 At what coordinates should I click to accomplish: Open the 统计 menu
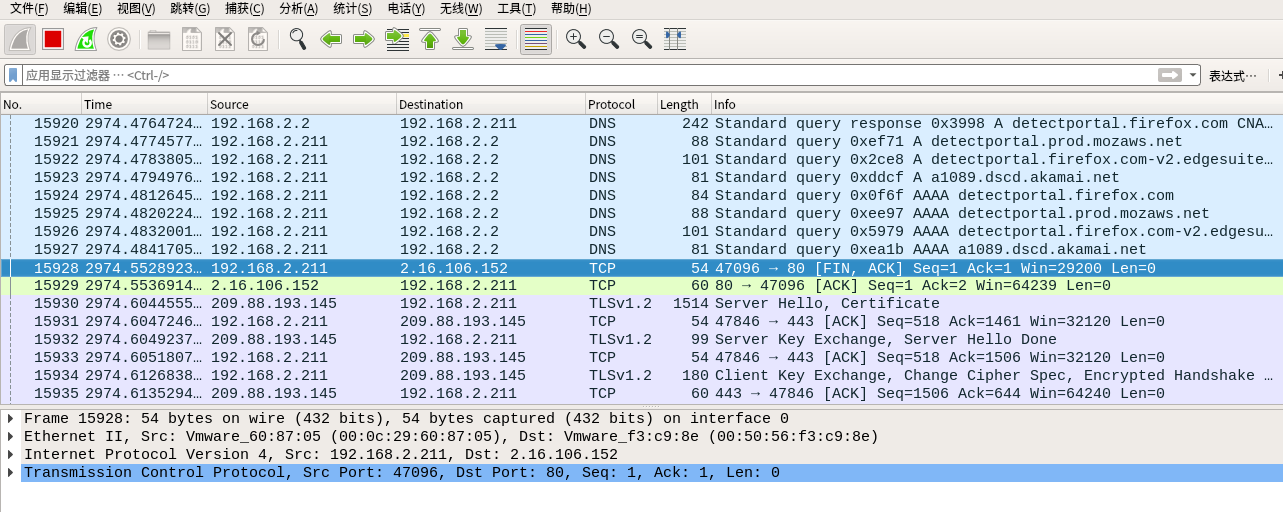click(x=352, y=9)
